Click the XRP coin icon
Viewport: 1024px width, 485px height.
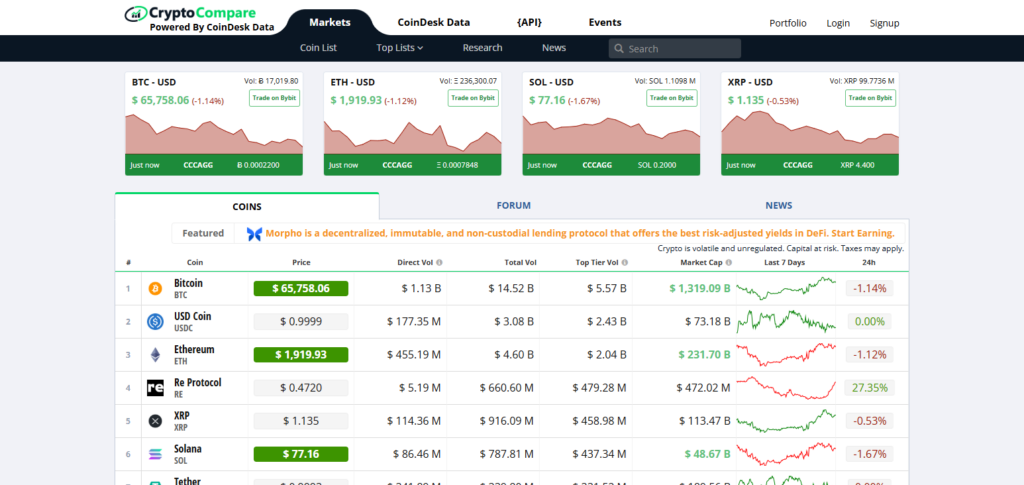(155, 421)
